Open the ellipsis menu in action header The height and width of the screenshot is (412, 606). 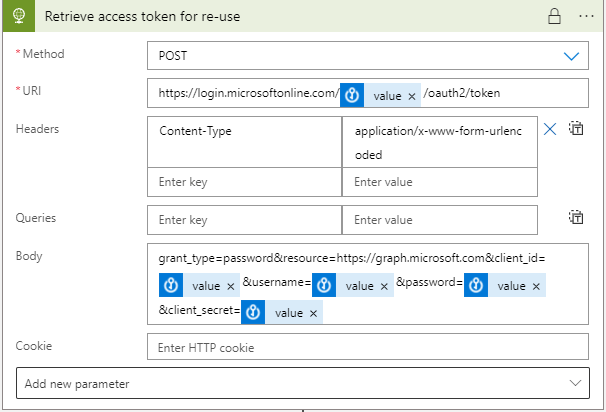click(x=585, y=17)
